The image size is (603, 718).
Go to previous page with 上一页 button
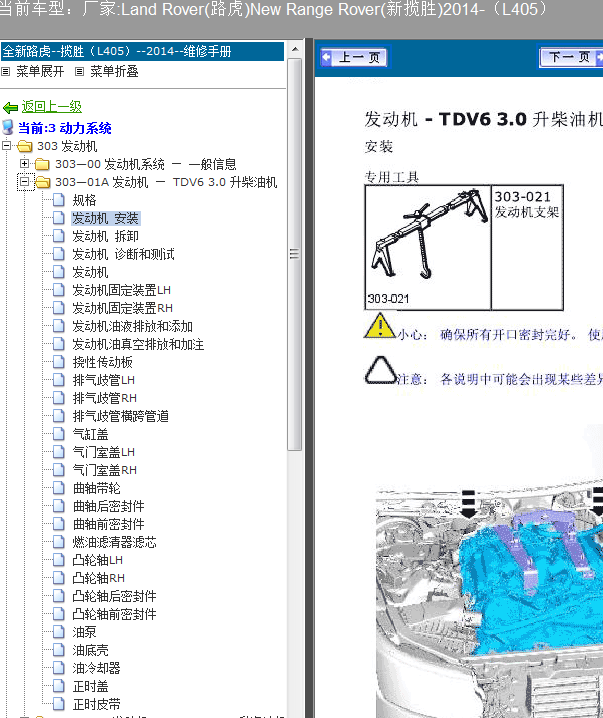tap(353, 57)
